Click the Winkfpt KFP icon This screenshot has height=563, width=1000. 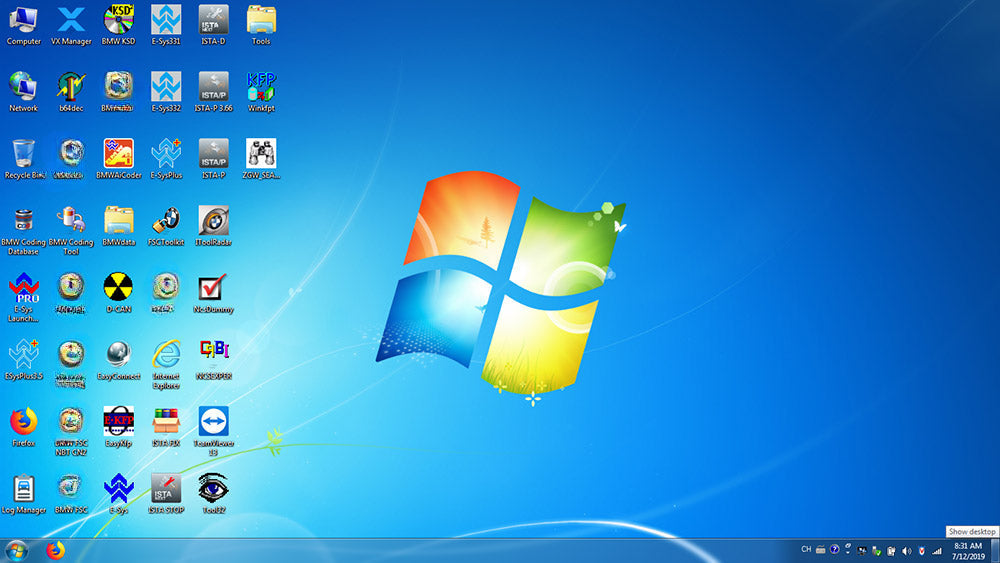[261, 88]
